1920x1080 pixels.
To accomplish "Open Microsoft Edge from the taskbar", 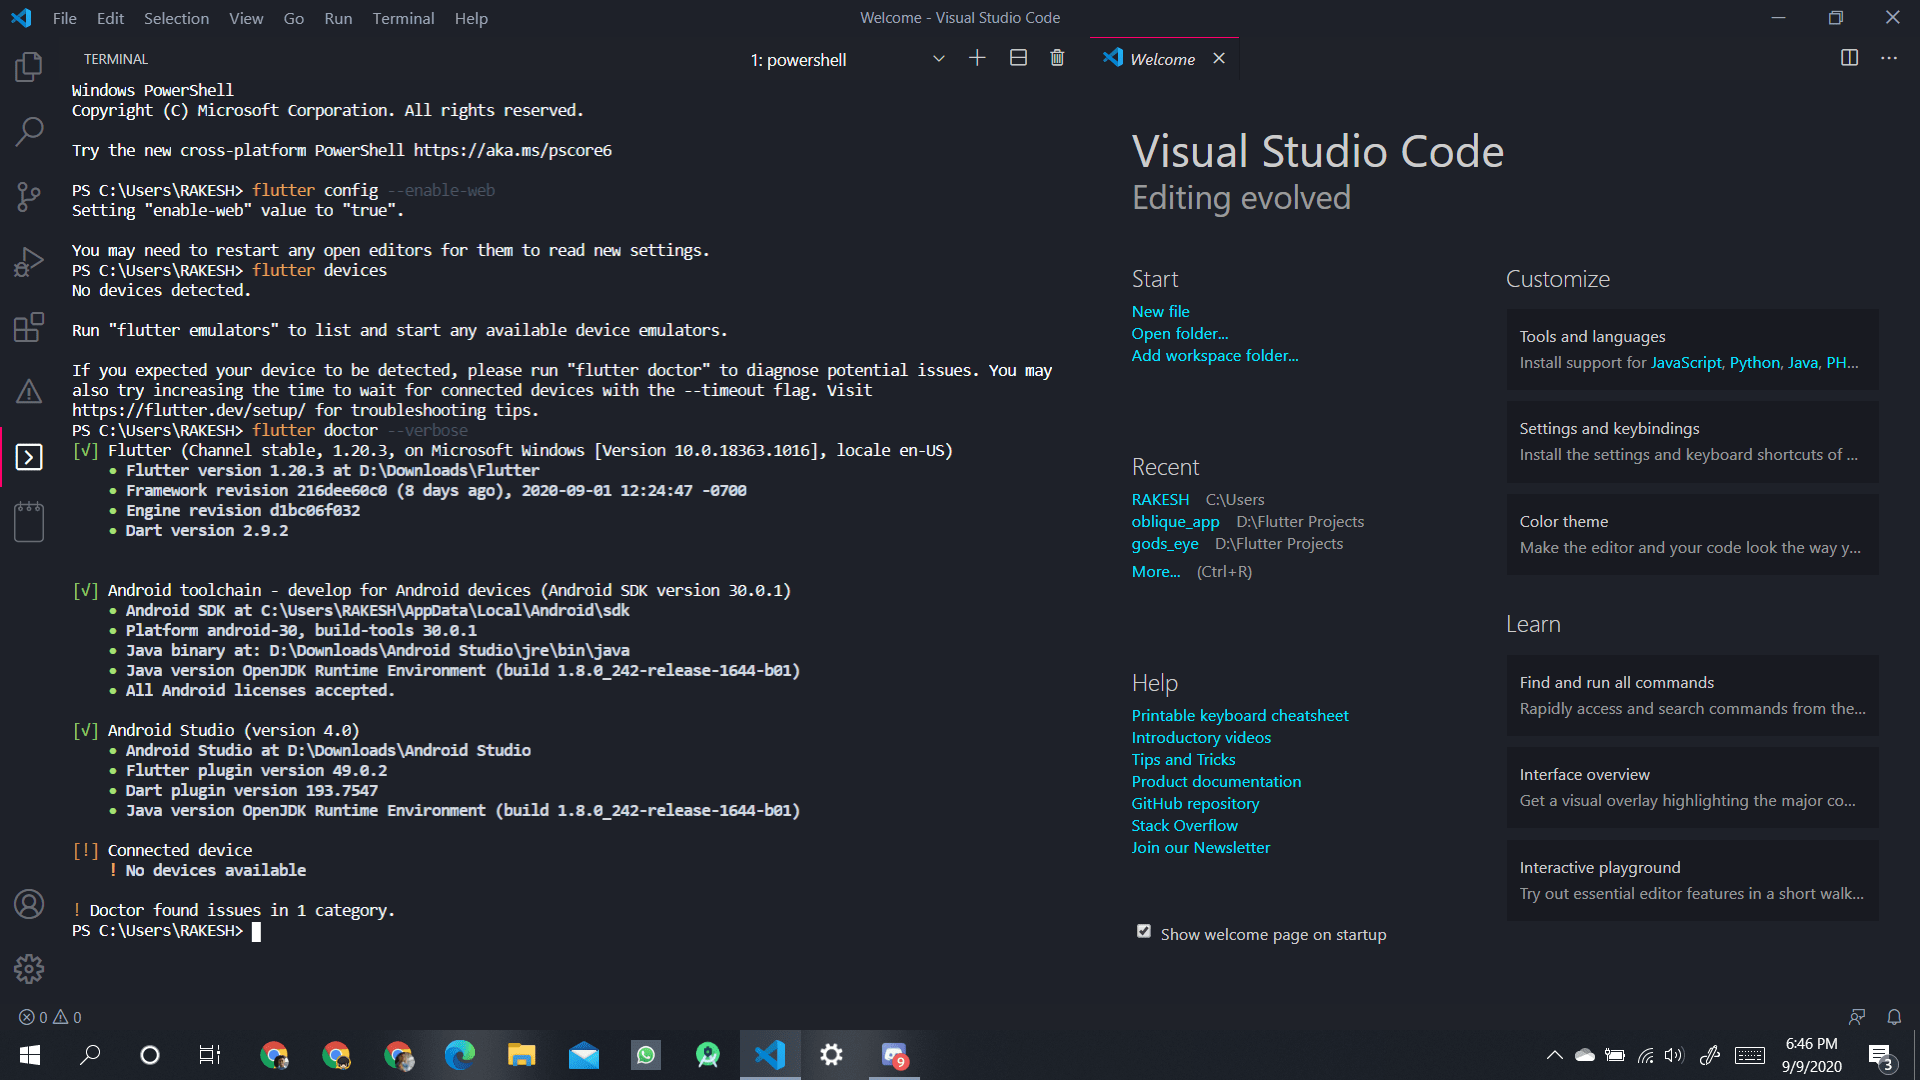I will 460,1055.
